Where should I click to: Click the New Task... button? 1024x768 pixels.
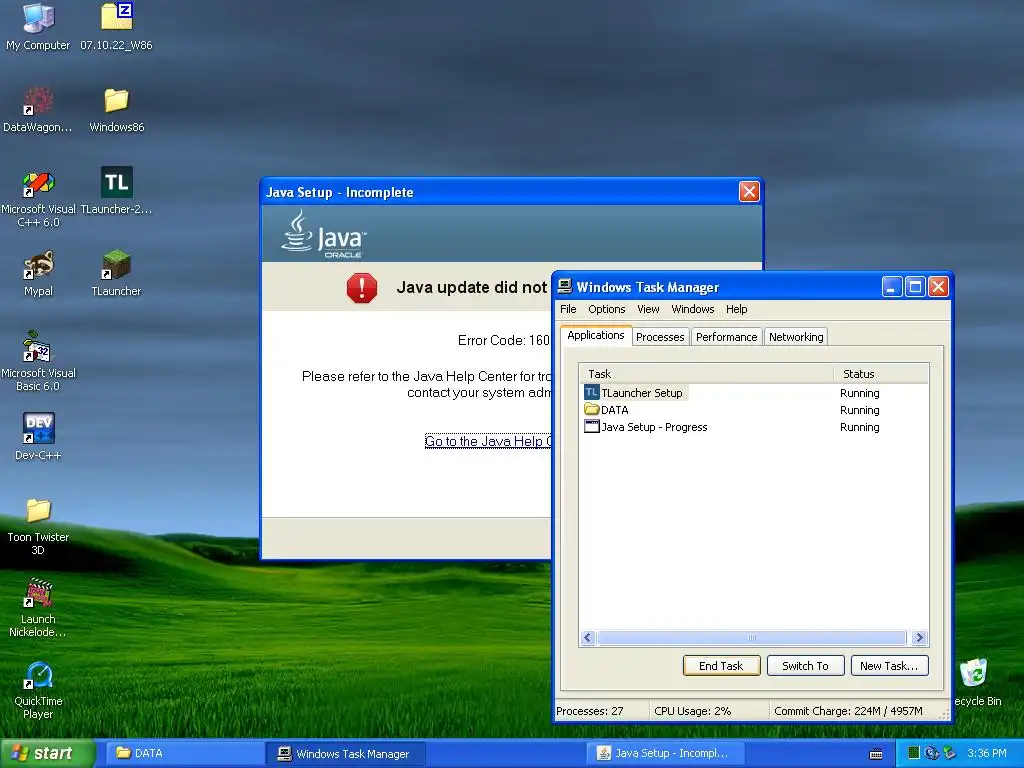click(x=889, y=665)
